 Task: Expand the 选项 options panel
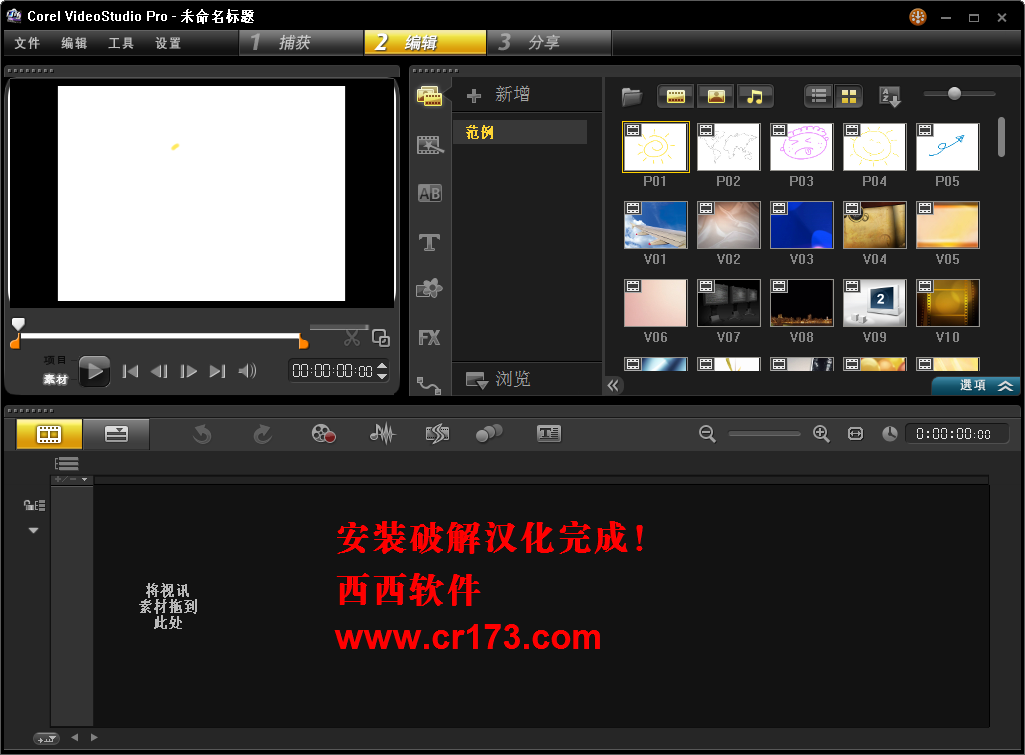tap(976, 385)
